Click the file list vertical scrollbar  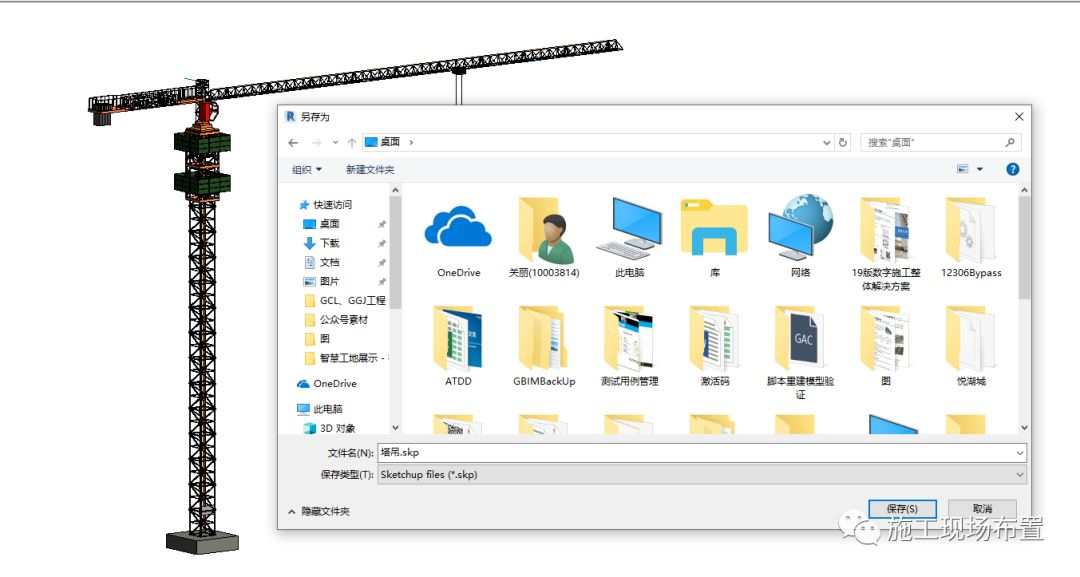click(1024, 248)
